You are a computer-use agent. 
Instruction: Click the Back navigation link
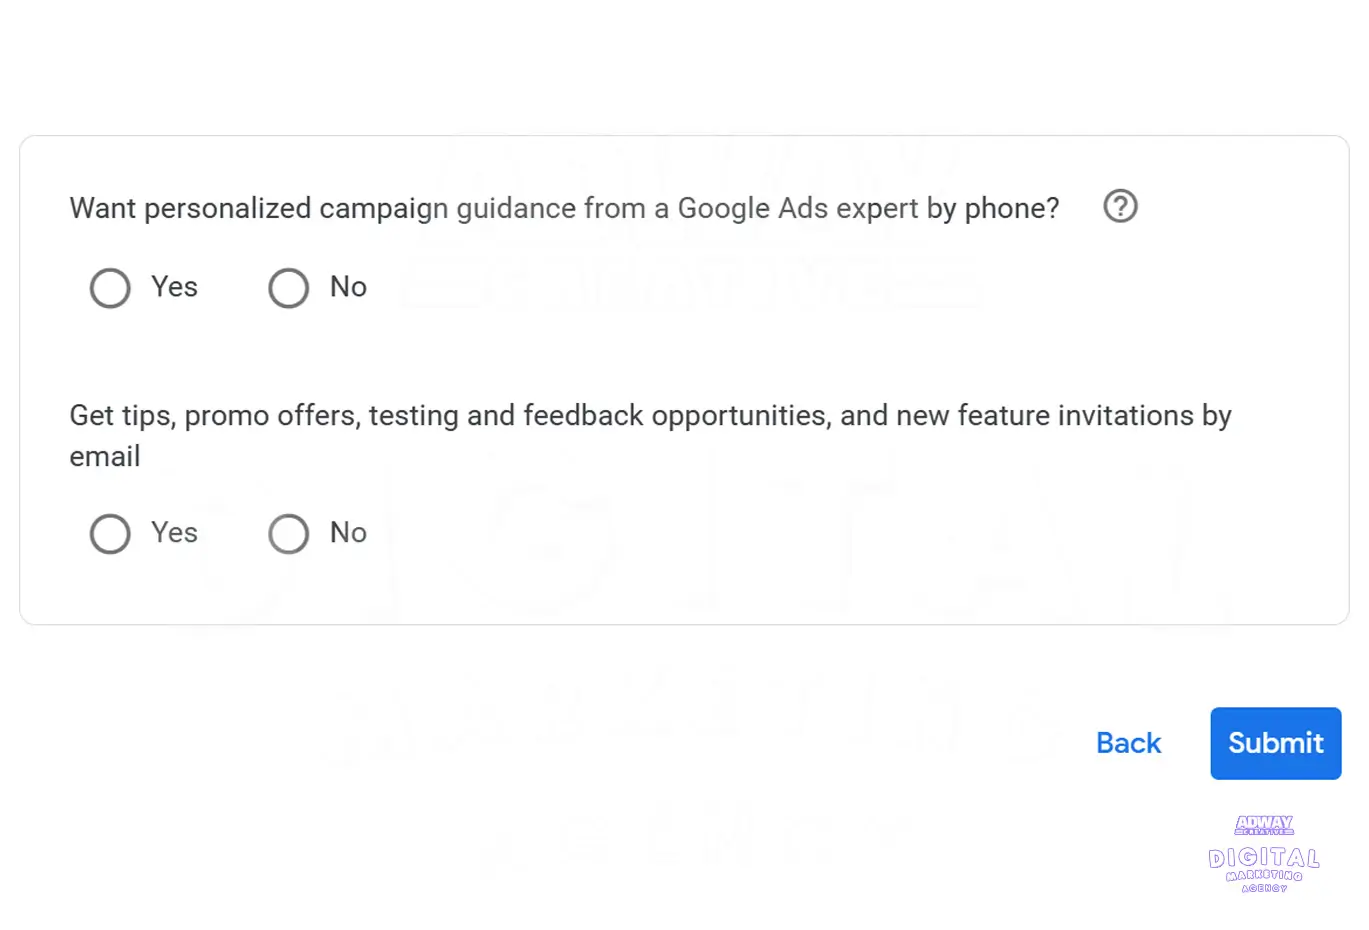[x=1128, y=743]
